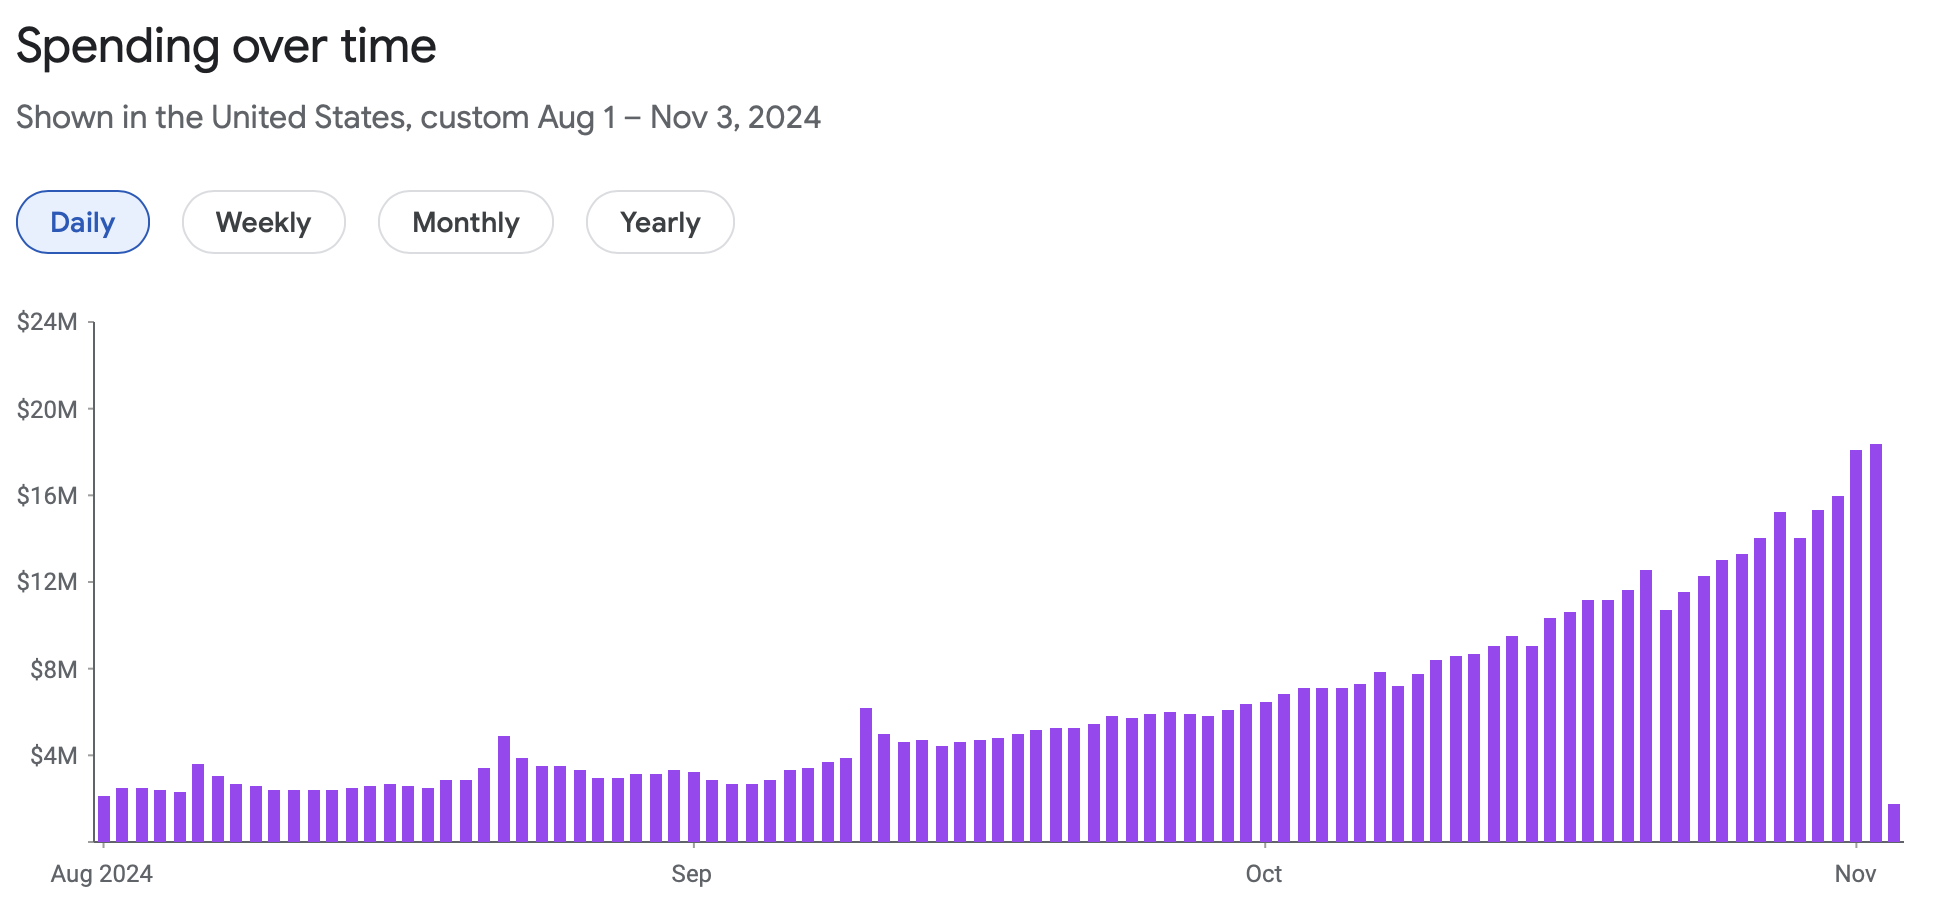Click the "Spending over time" heading

tap(227, 46)
